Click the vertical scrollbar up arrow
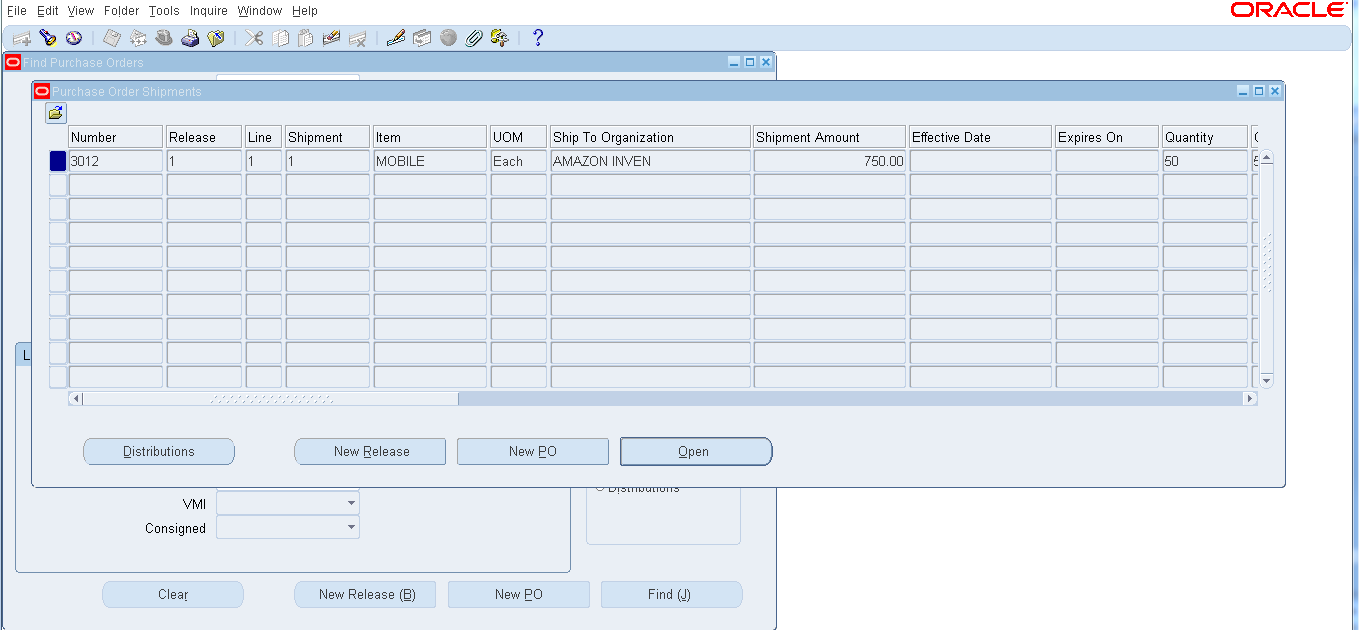1359x630 pixels. [1267, 158]
